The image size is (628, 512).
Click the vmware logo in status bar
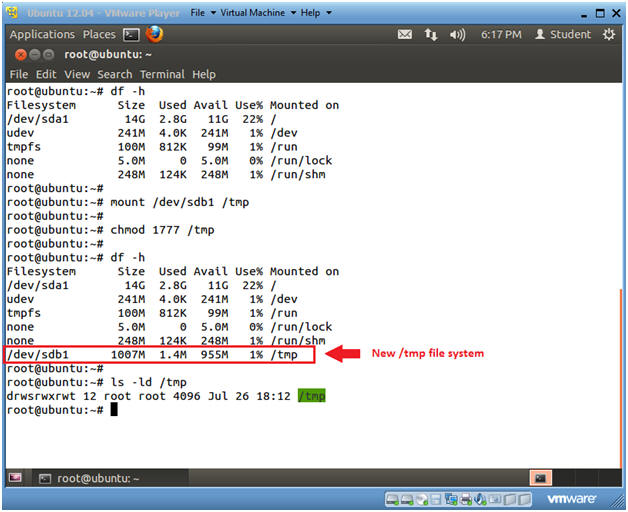(571, 499)
